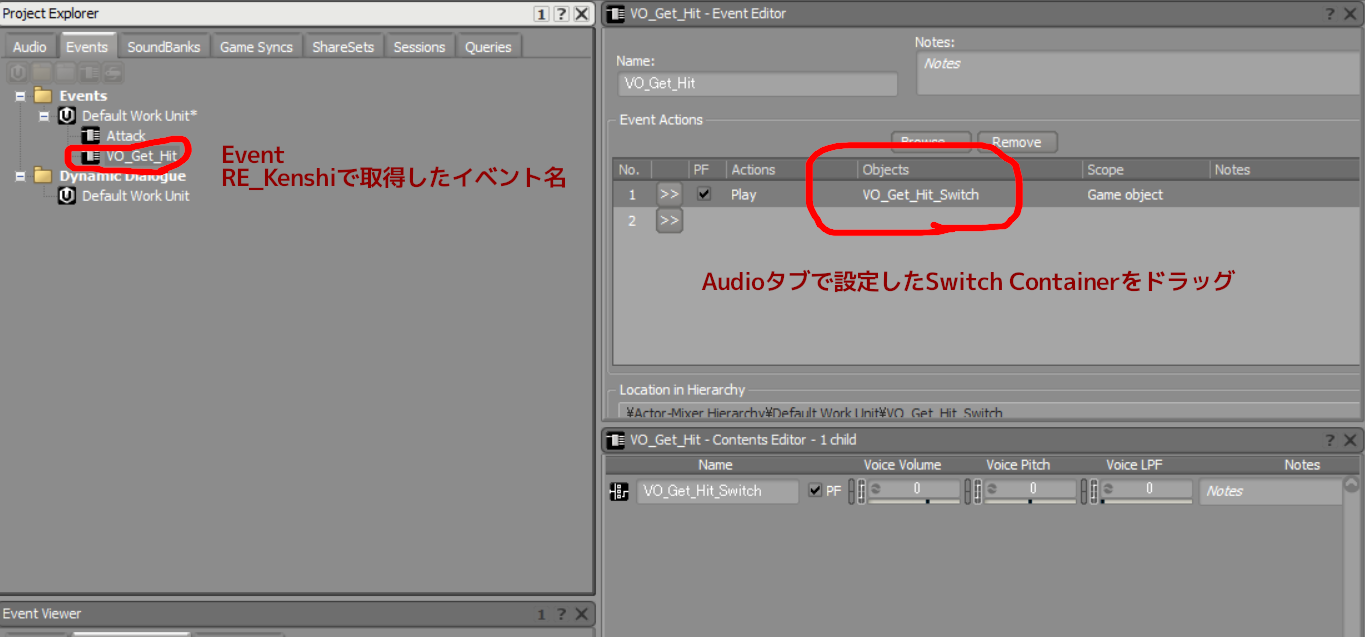
Task: Click the Events folder icon
Action: coord(43,96)
